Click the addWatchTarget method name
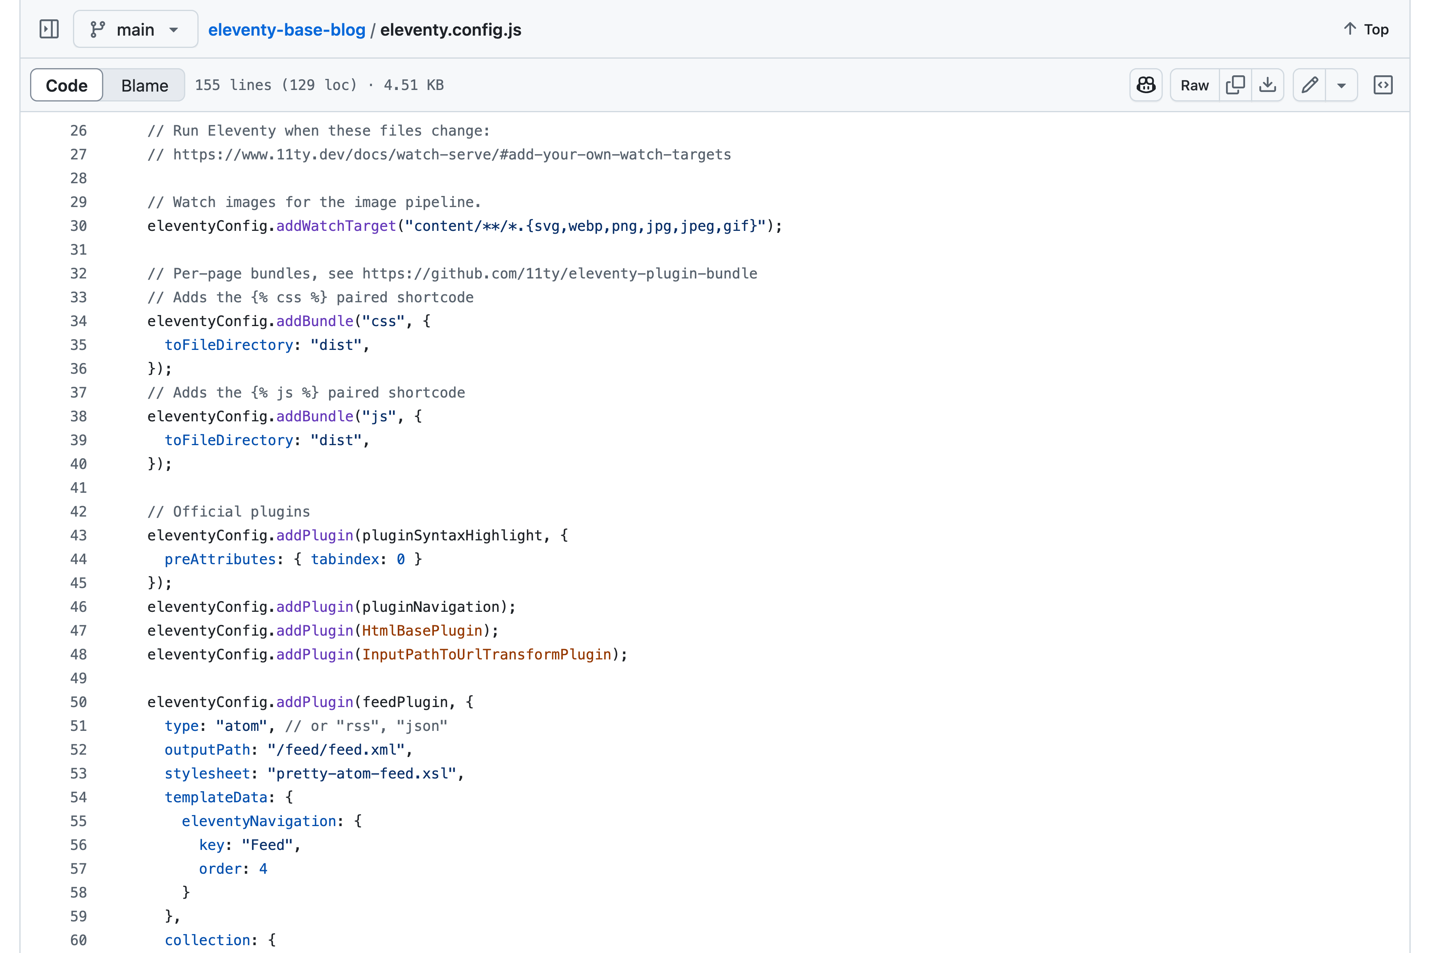 pos(336,226)
